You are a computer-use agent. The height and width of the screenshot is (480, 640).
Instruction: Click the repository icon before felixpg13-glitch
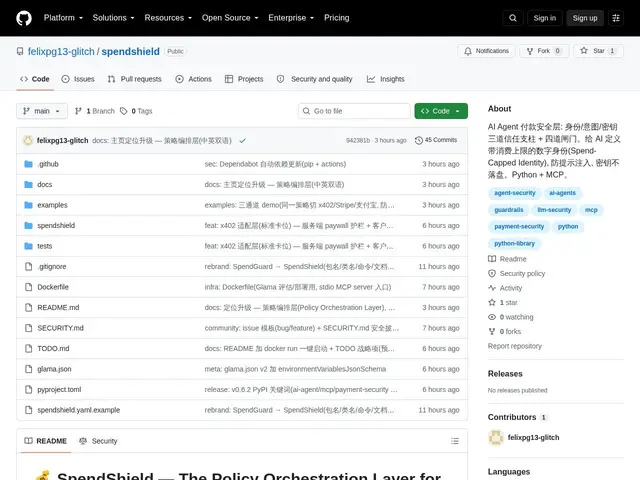(x=20, y=51)
